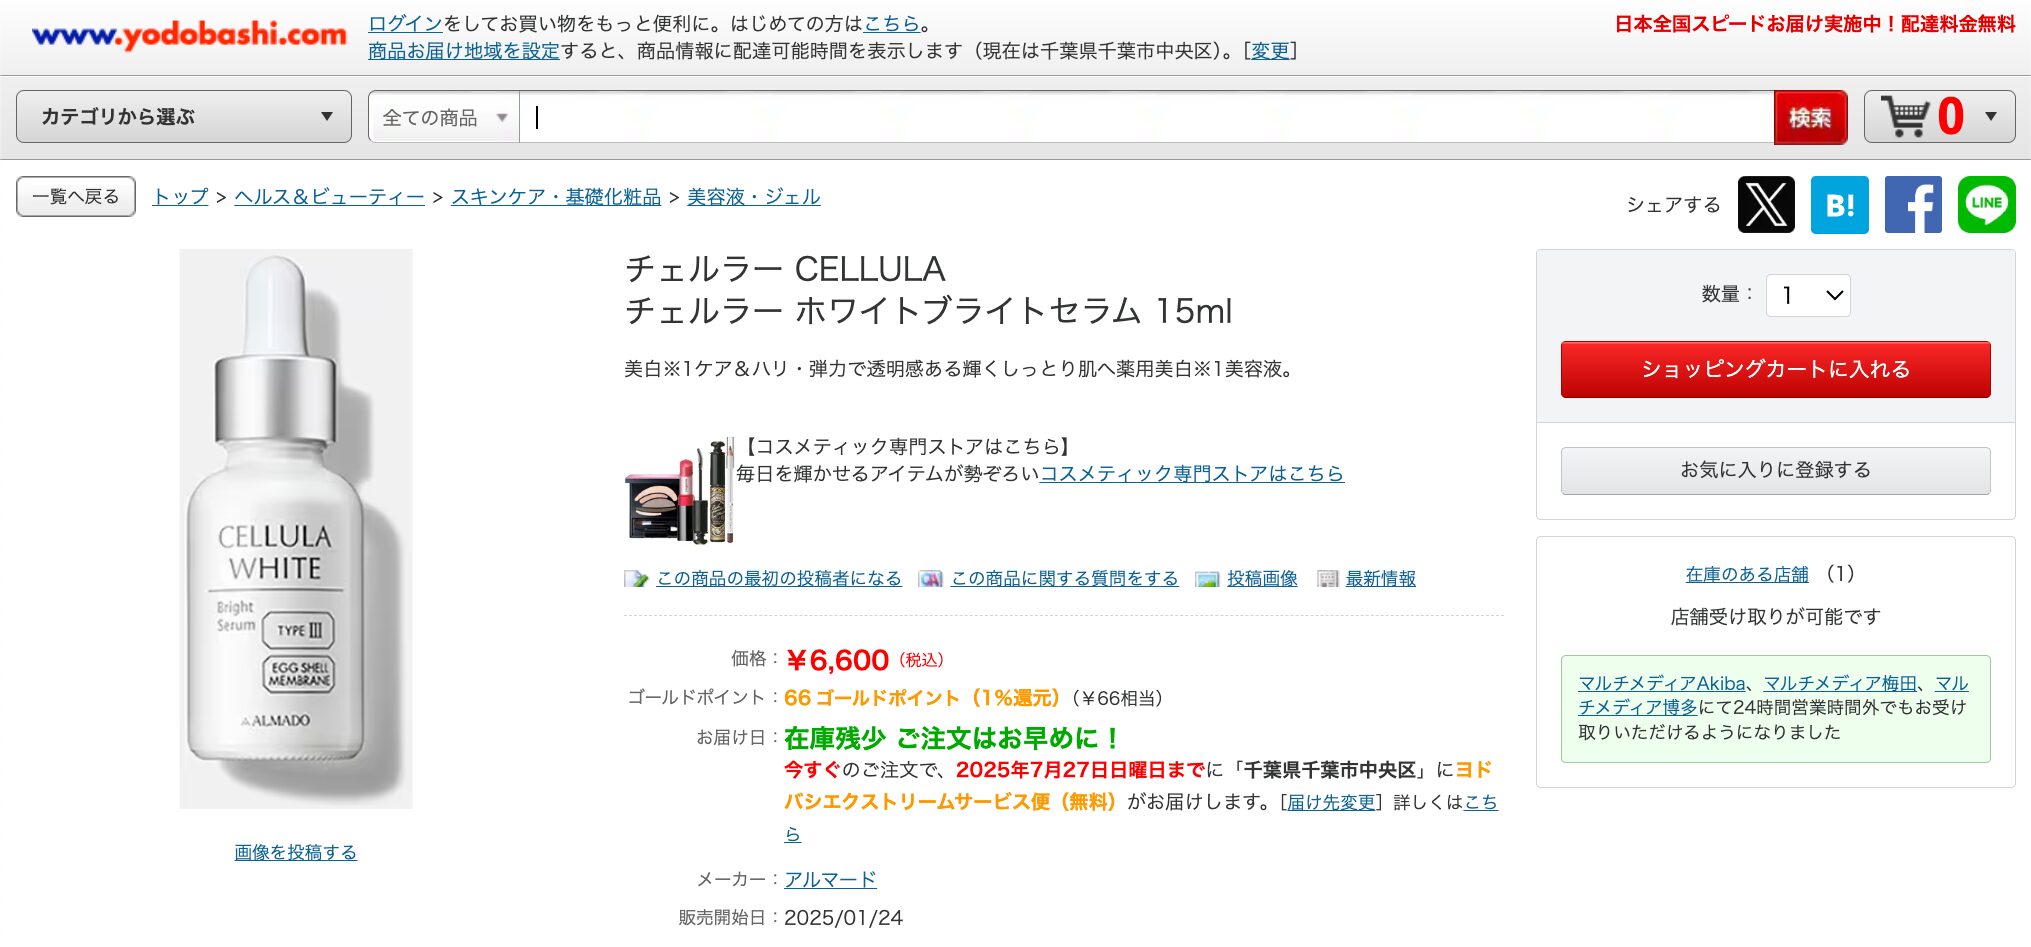
Task: Click the release date 2025/01/24
Action: tap(843, 918)
